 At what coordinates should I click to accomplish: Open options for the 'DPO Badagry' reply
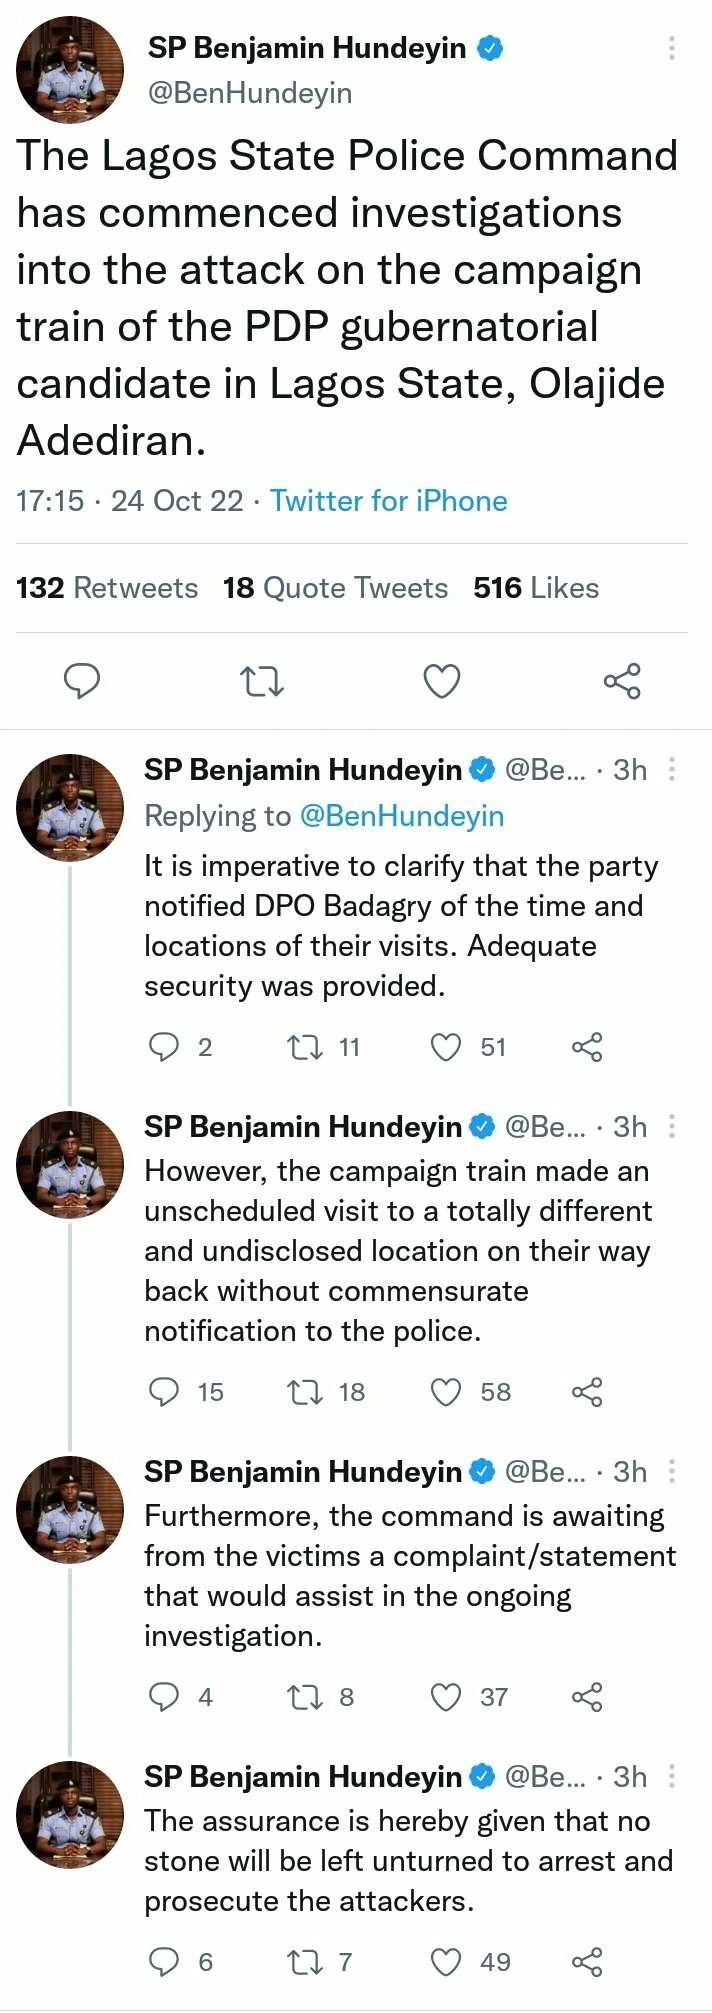click(x=672, y=769)
